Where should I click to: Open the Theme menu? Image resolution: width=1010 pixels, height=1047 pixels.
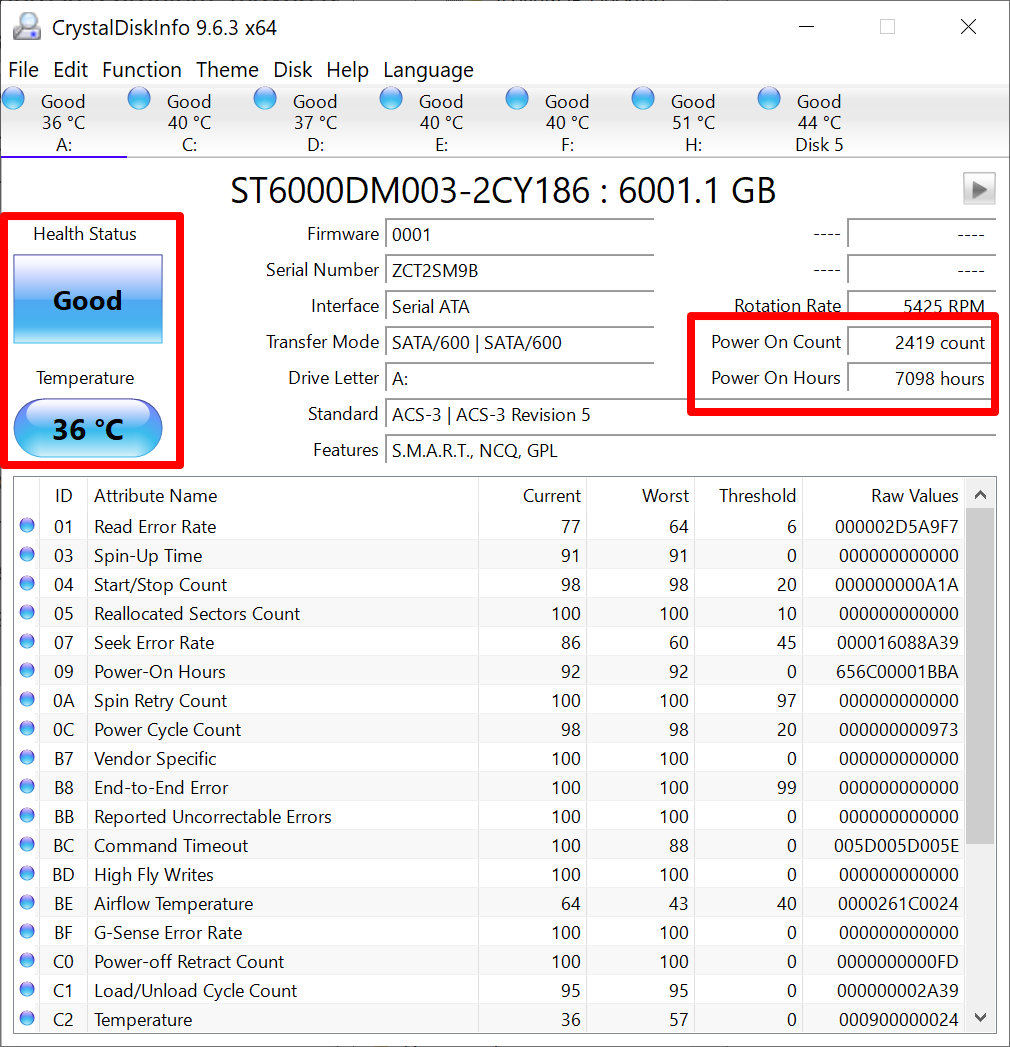click(x=227, y=69)
